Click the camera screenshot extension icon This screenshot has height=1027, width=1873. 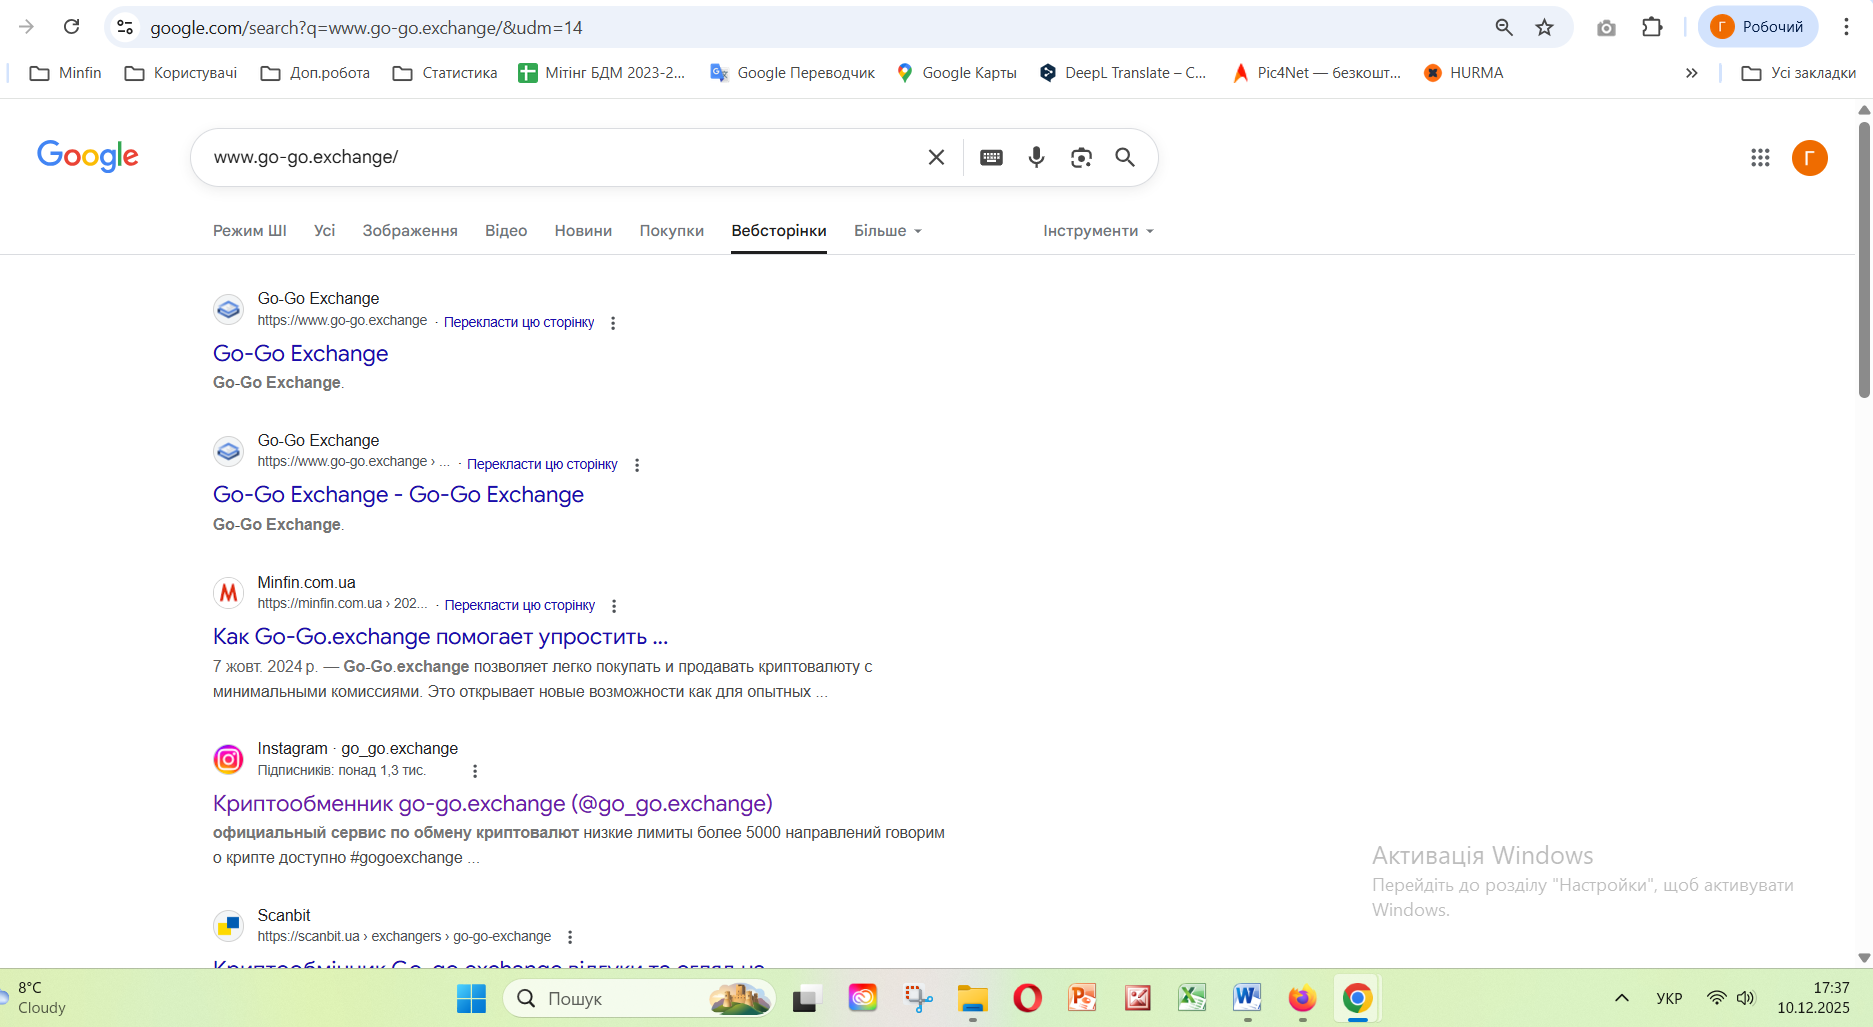[x=1606, y=27]
